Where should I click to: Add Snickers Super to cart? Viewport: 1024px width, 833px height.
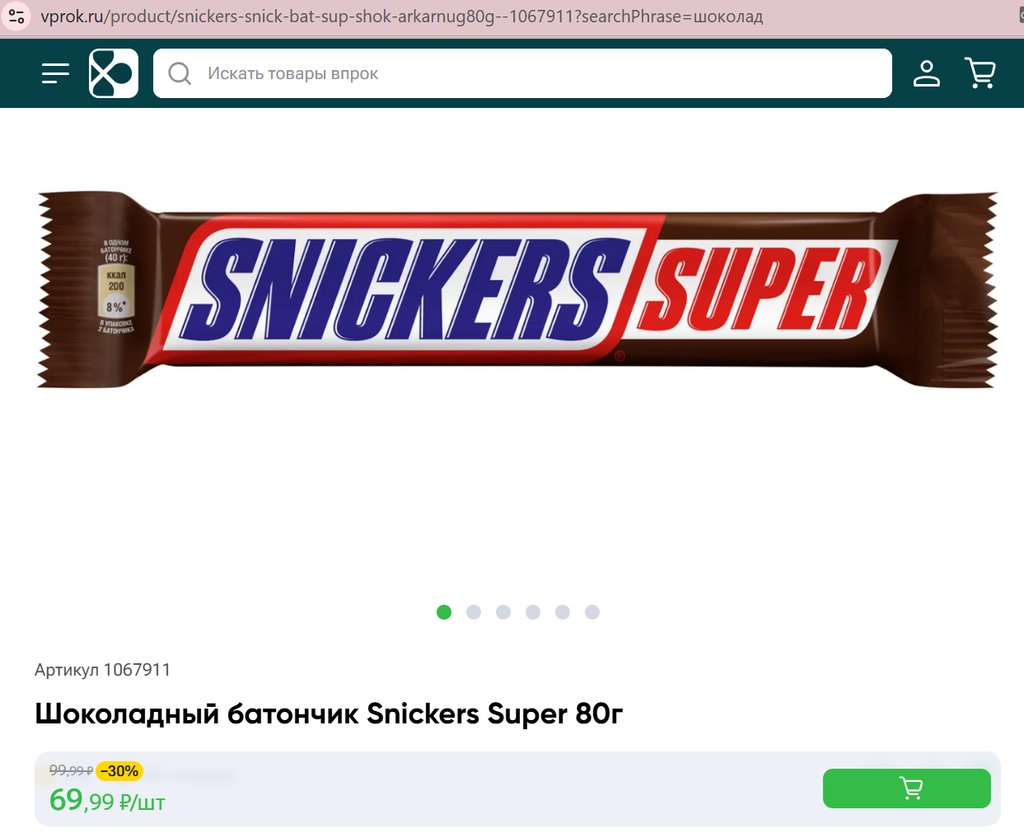click(906, 789)
